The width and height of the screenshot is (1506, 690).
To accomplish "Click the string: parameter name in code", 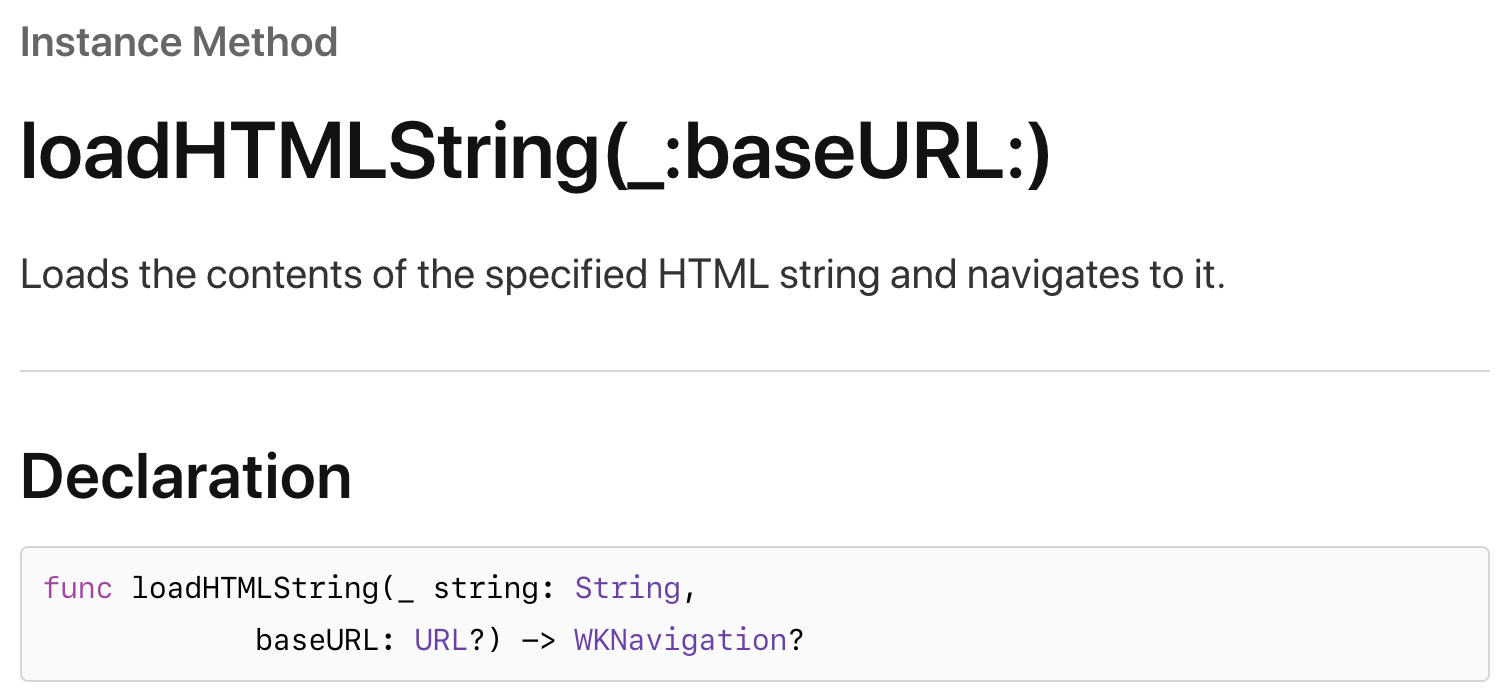I will (x=494, y=588).
